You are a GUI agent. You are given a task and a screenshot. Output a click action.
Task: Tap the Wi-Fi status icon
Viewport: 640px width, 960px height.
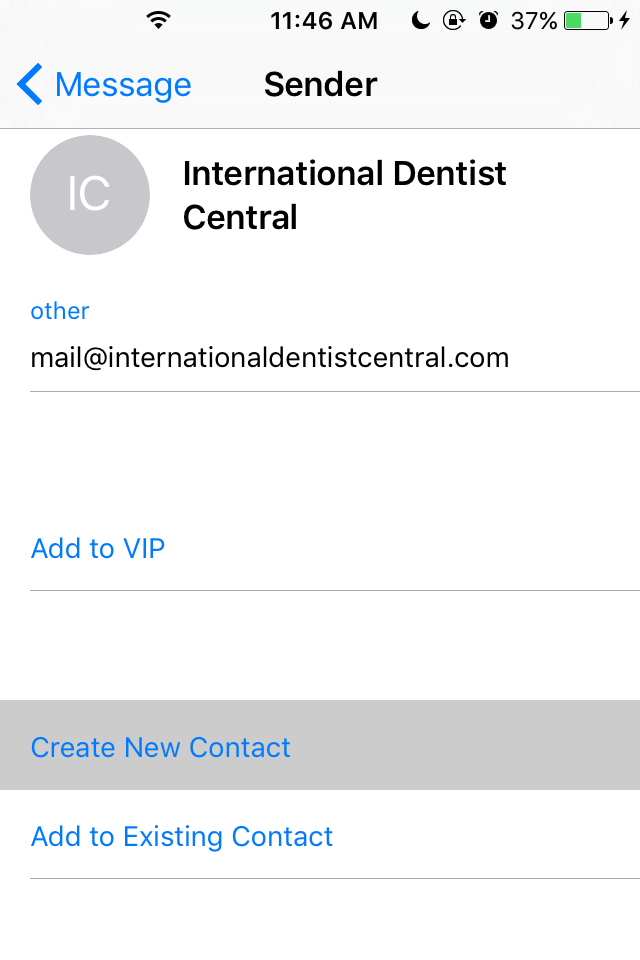tap(159, 21)
